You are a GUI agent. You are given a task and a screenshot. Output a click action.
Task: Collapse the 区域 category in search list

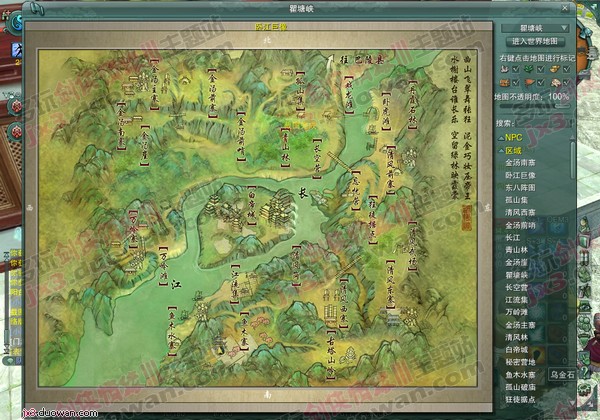514,148
